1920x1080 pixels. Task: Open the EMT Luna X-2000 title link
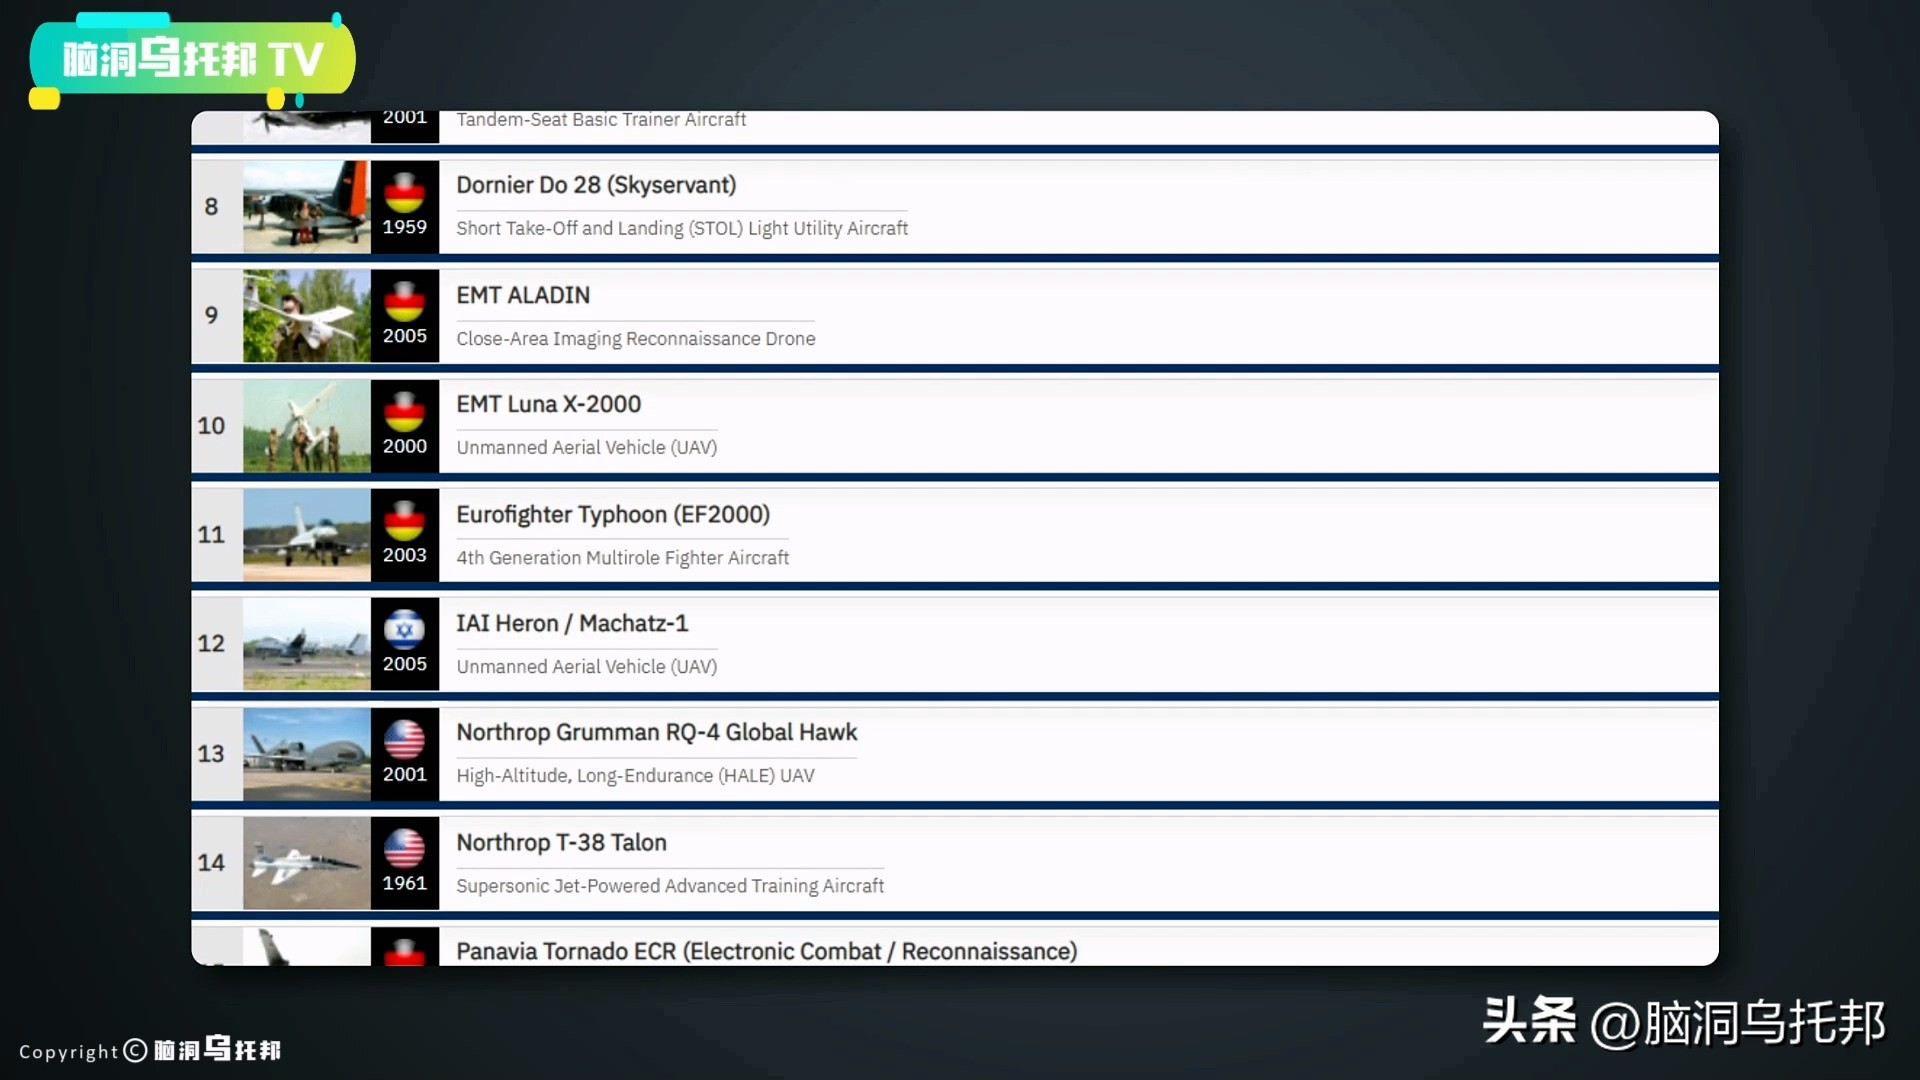[548, 404]
